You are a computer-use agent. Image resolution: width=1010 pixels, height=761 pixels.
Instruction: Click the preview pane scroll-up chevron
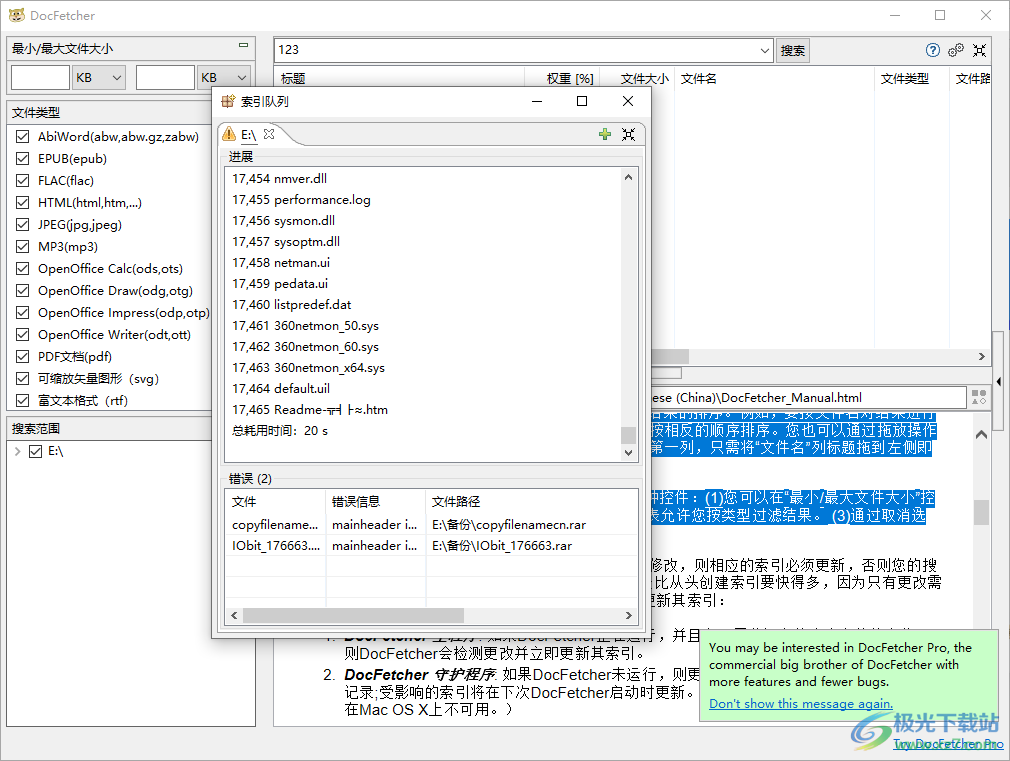coord(981,435)
